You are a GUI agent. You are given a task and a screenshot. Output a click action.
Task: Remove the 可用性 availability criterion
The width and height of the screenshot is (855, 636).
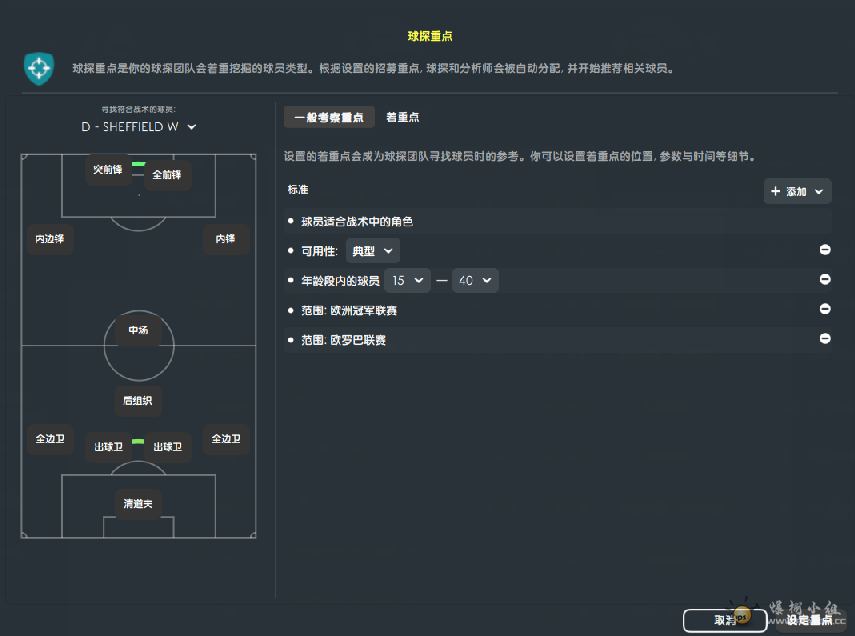pyautogui.click(x=825, y=250)
